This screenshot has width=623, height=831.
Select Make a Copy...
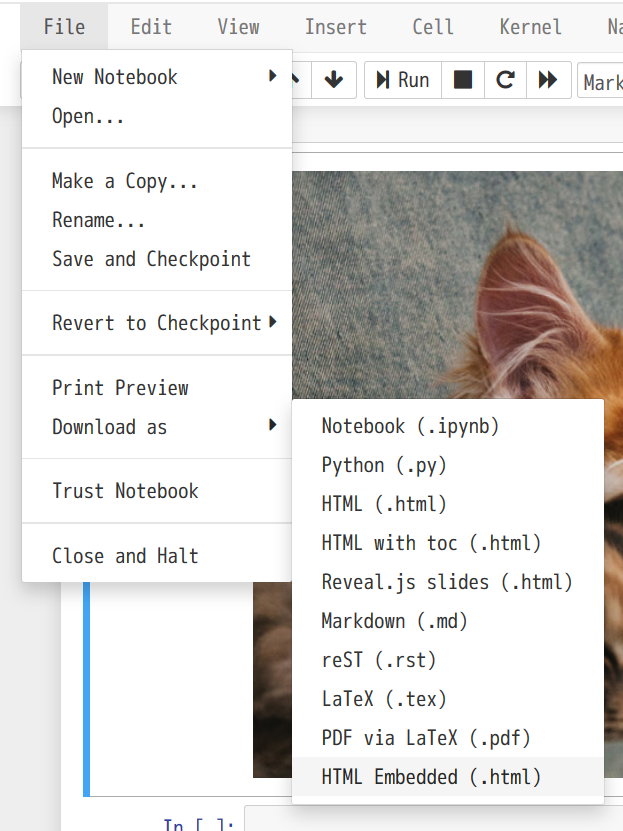(x=157, y=181)
